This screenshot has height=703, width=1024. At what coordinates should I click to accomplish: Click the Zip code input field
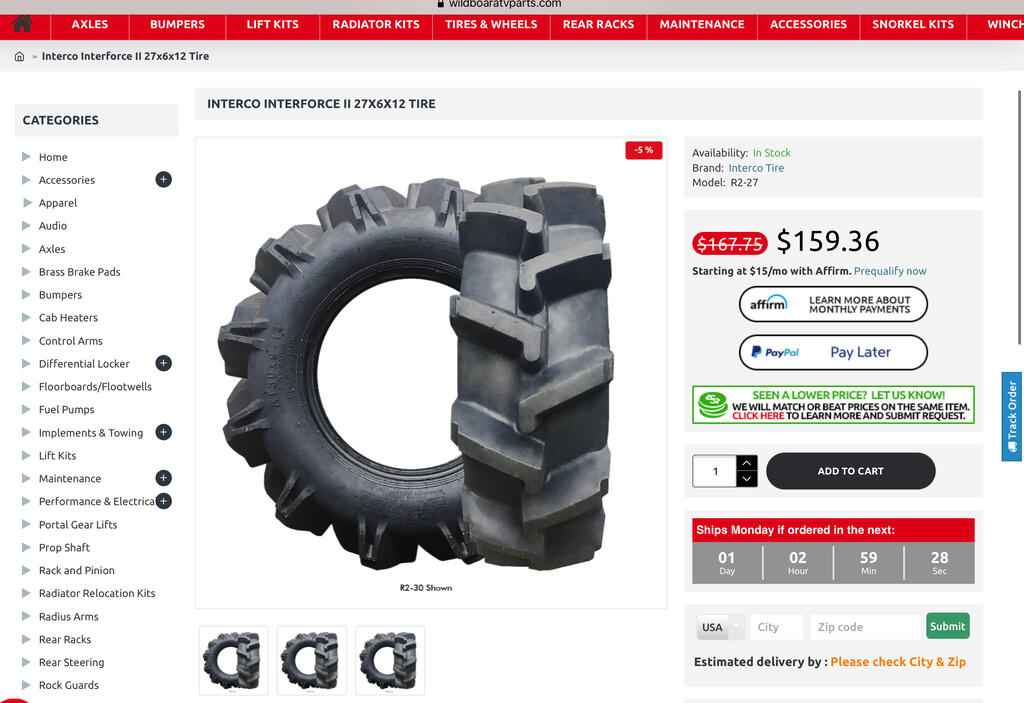pyautogui.click(x=865, y=627)
